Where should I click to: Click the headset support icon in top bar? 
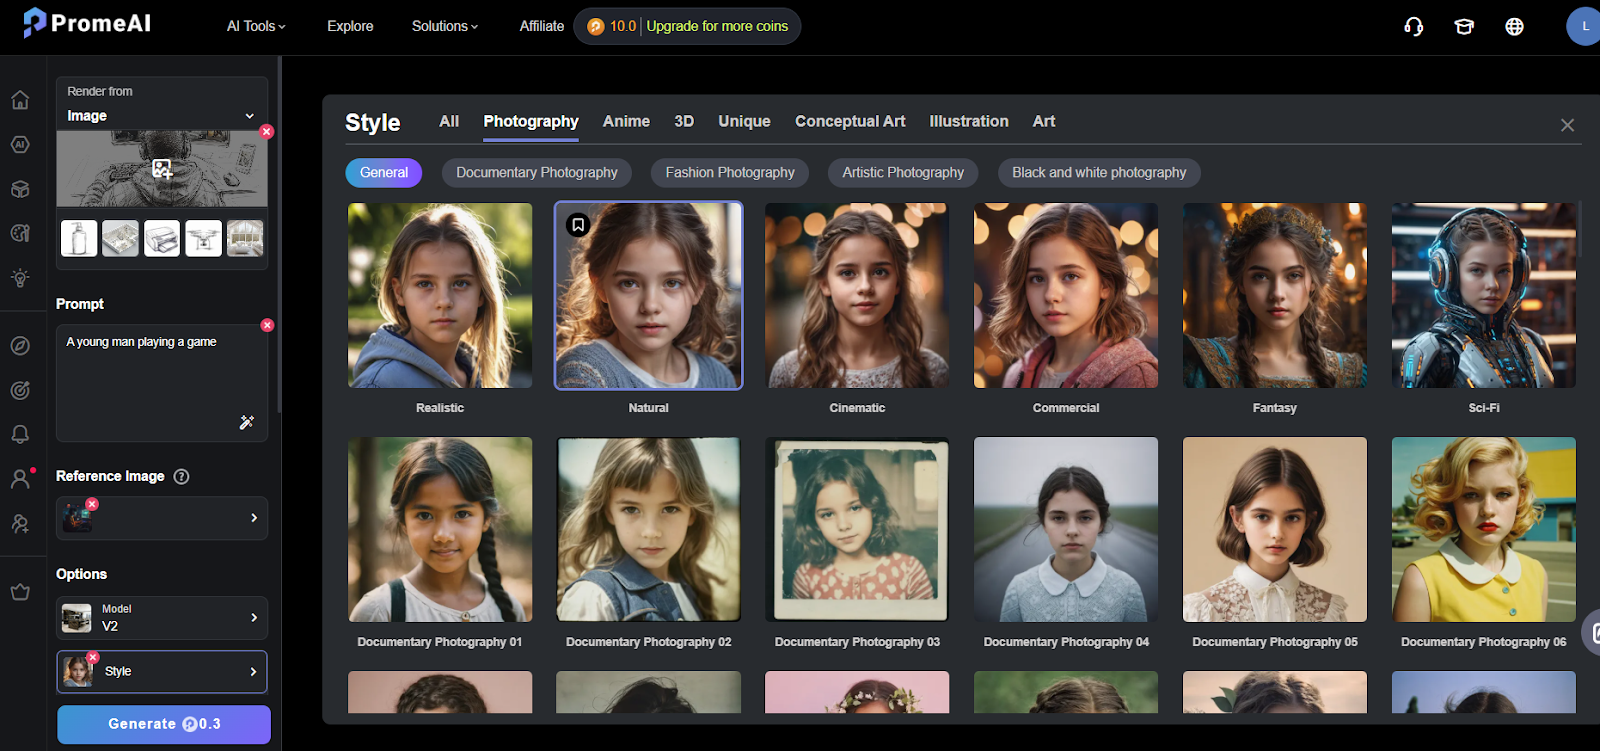click(x=1413, y=27)
